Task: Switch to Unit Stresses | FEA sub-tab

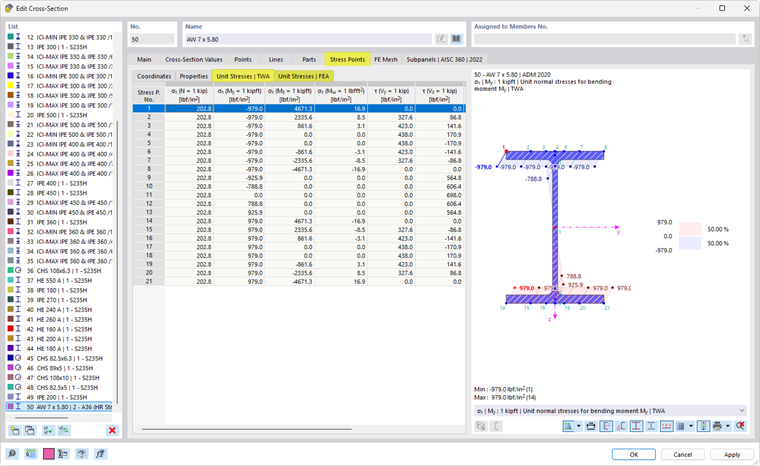Action: coord(303,76)
